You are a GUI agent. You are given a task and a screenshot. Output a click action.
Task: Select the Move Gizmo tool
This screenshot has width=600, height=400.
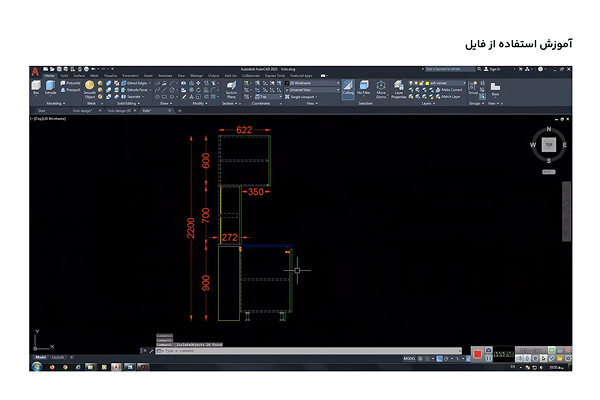tap(381, 89)
